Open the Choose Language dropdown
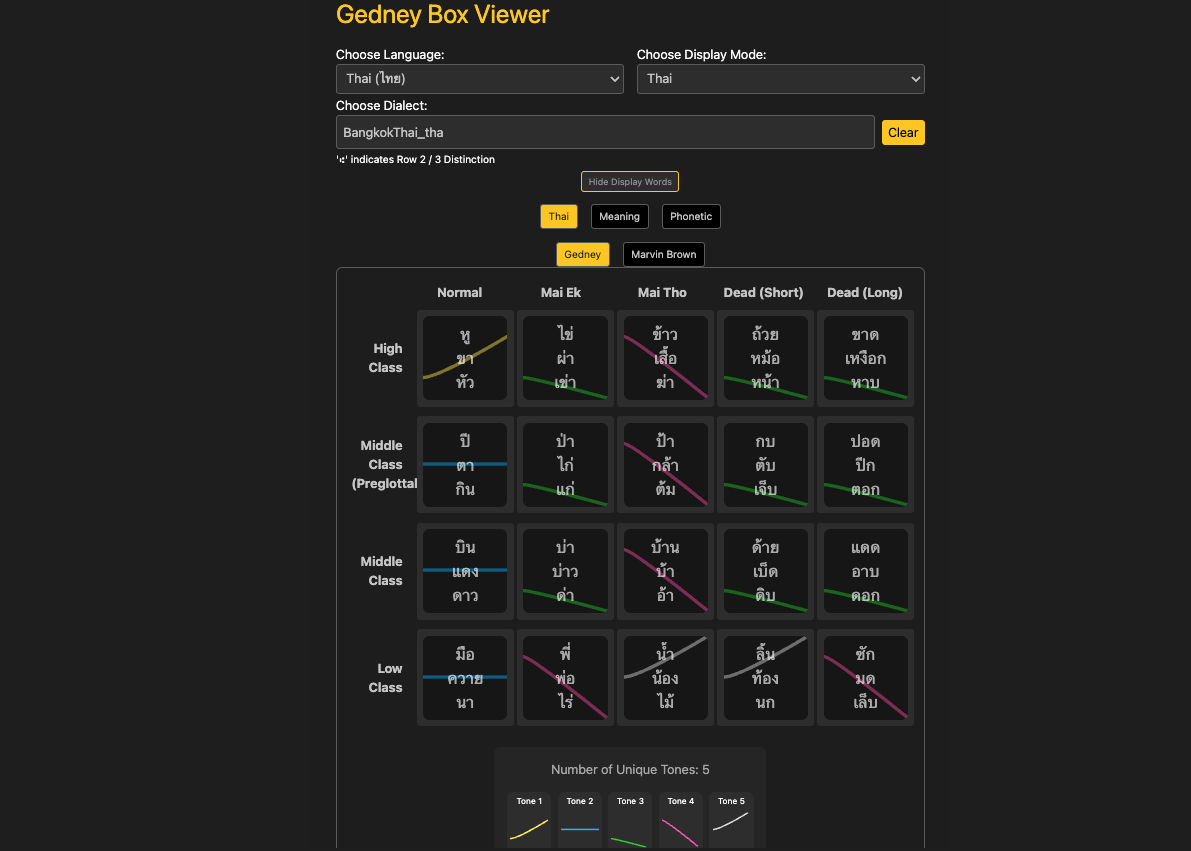Viewport: 1191px width, 851px height. (x=480, y=79)
